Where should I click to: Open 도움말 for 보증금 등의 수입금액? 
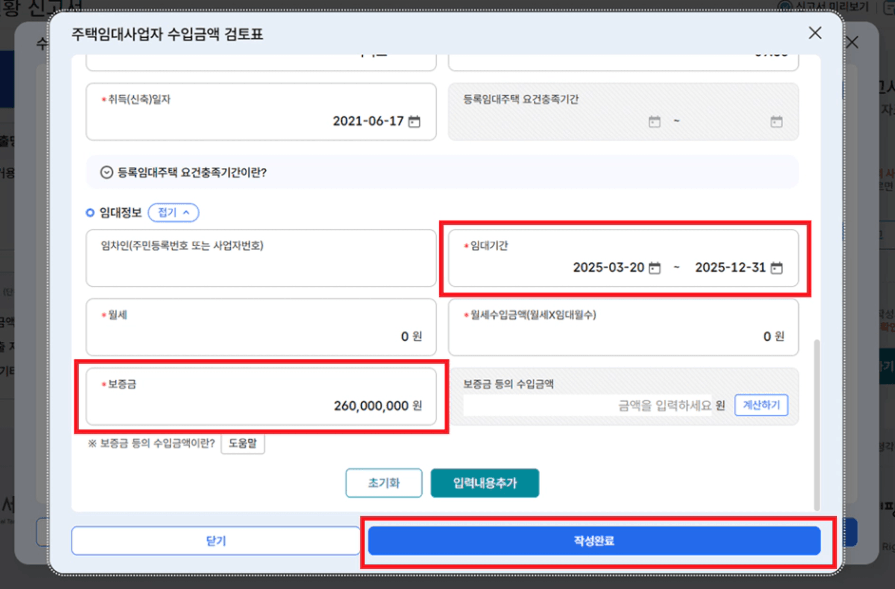pos(243,443)
